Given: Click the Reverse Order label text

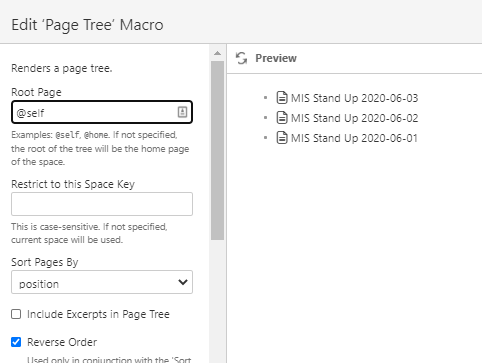Looking at the screenshot, I should [62, 342].
